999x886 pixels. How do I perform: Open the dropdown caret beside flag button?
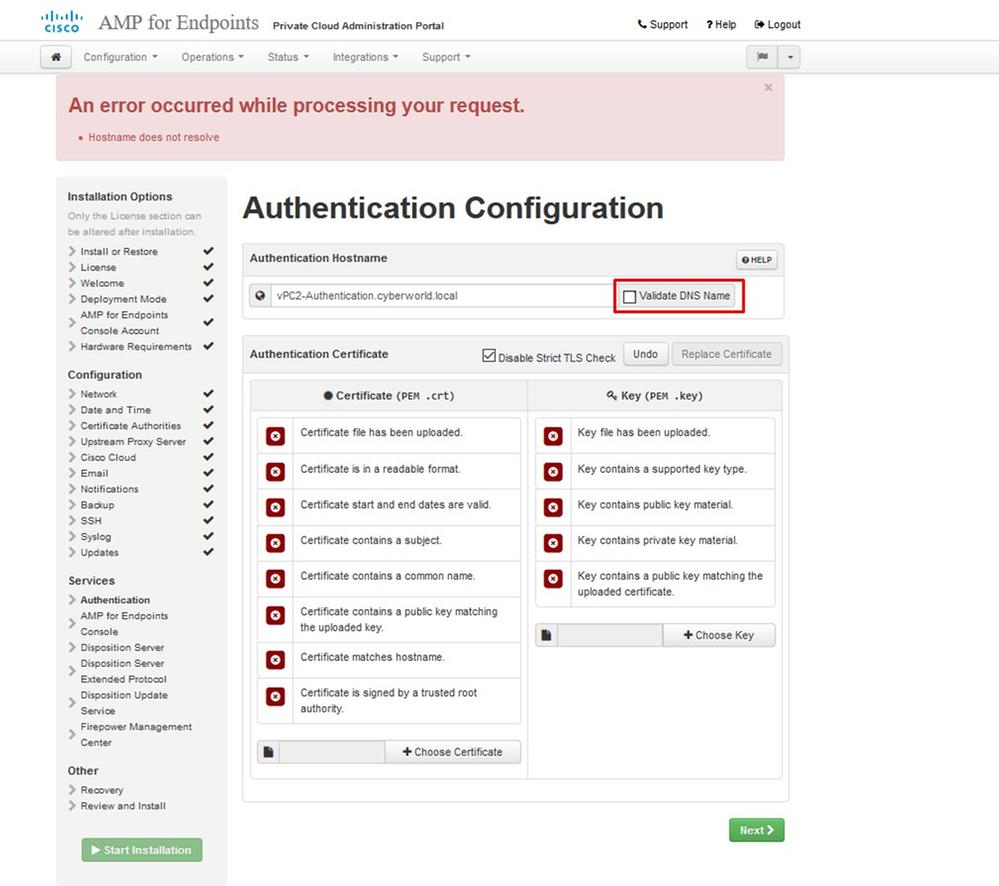[x=790, y=57]
